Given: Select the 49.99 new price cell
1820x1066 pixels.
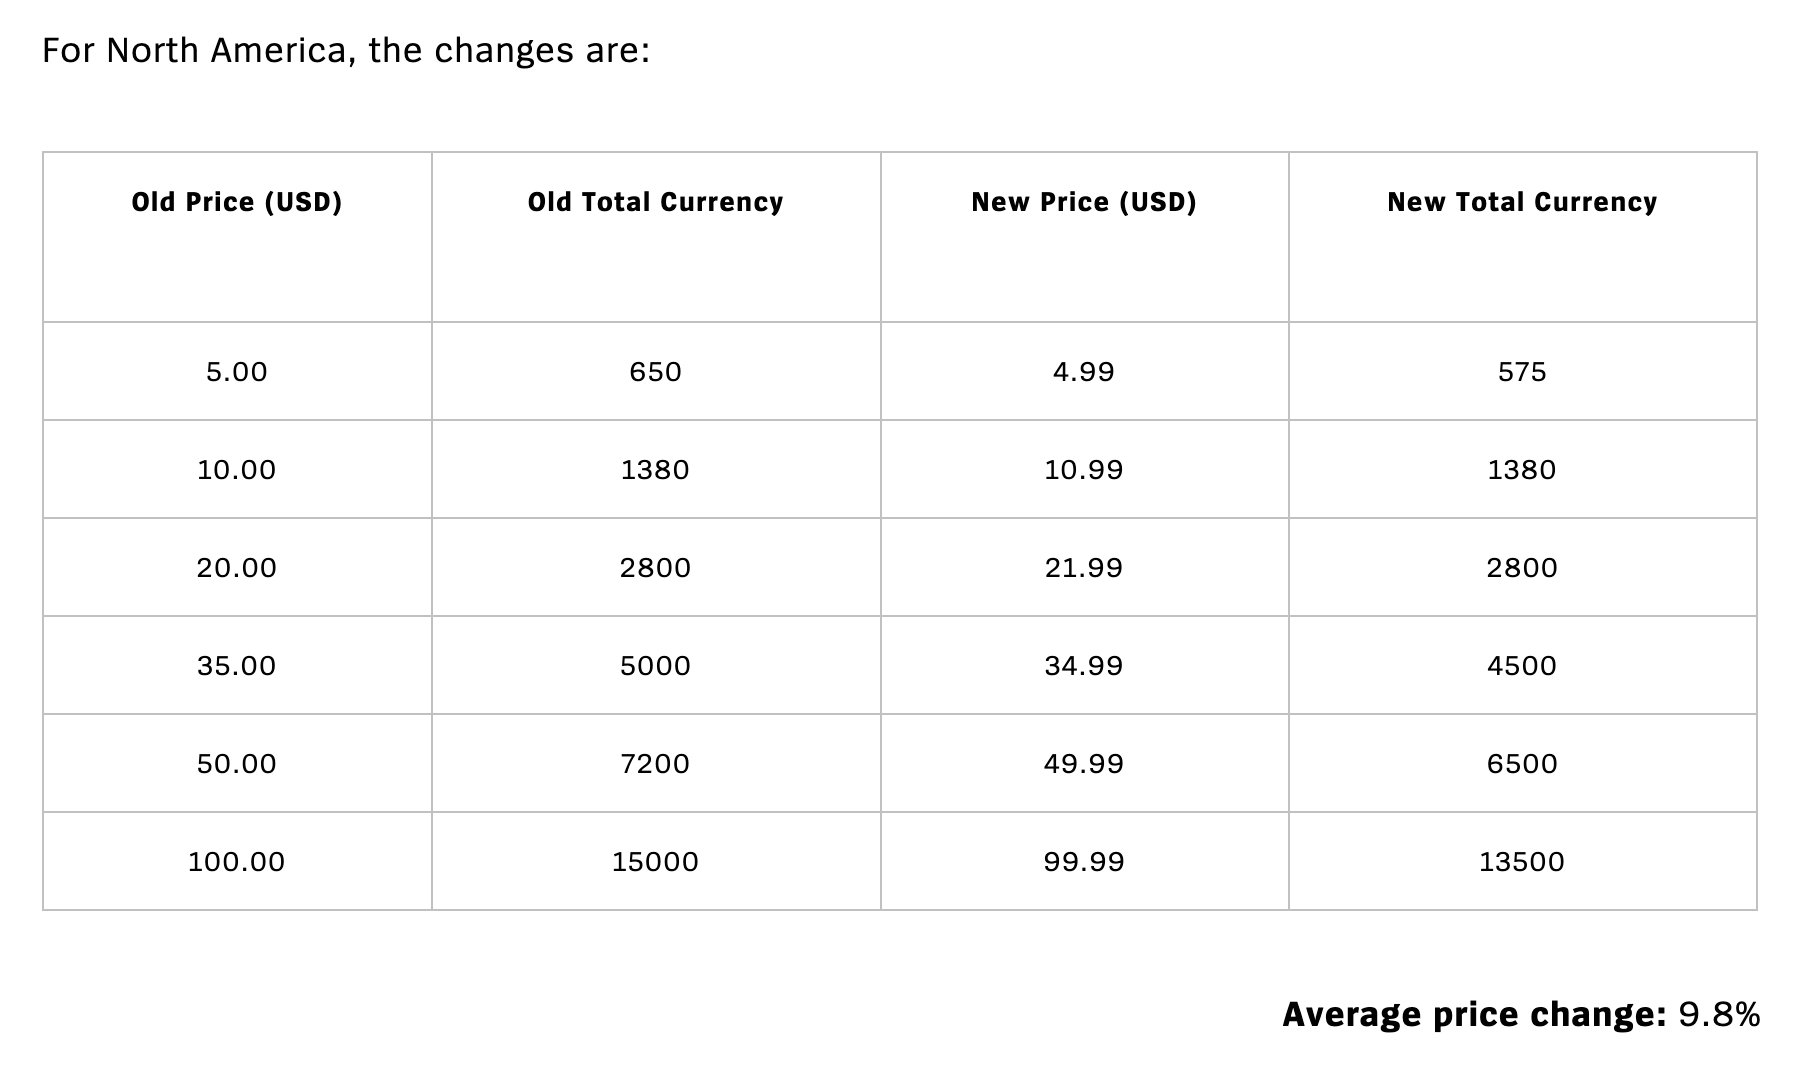Looking at the screenshot, I should click(x=1084, y=764).
